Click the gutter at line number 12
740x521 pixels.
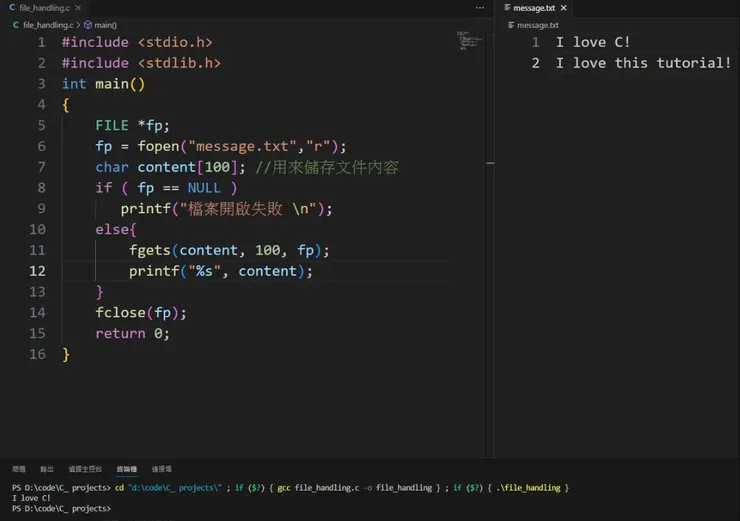(x=37, y=271)
